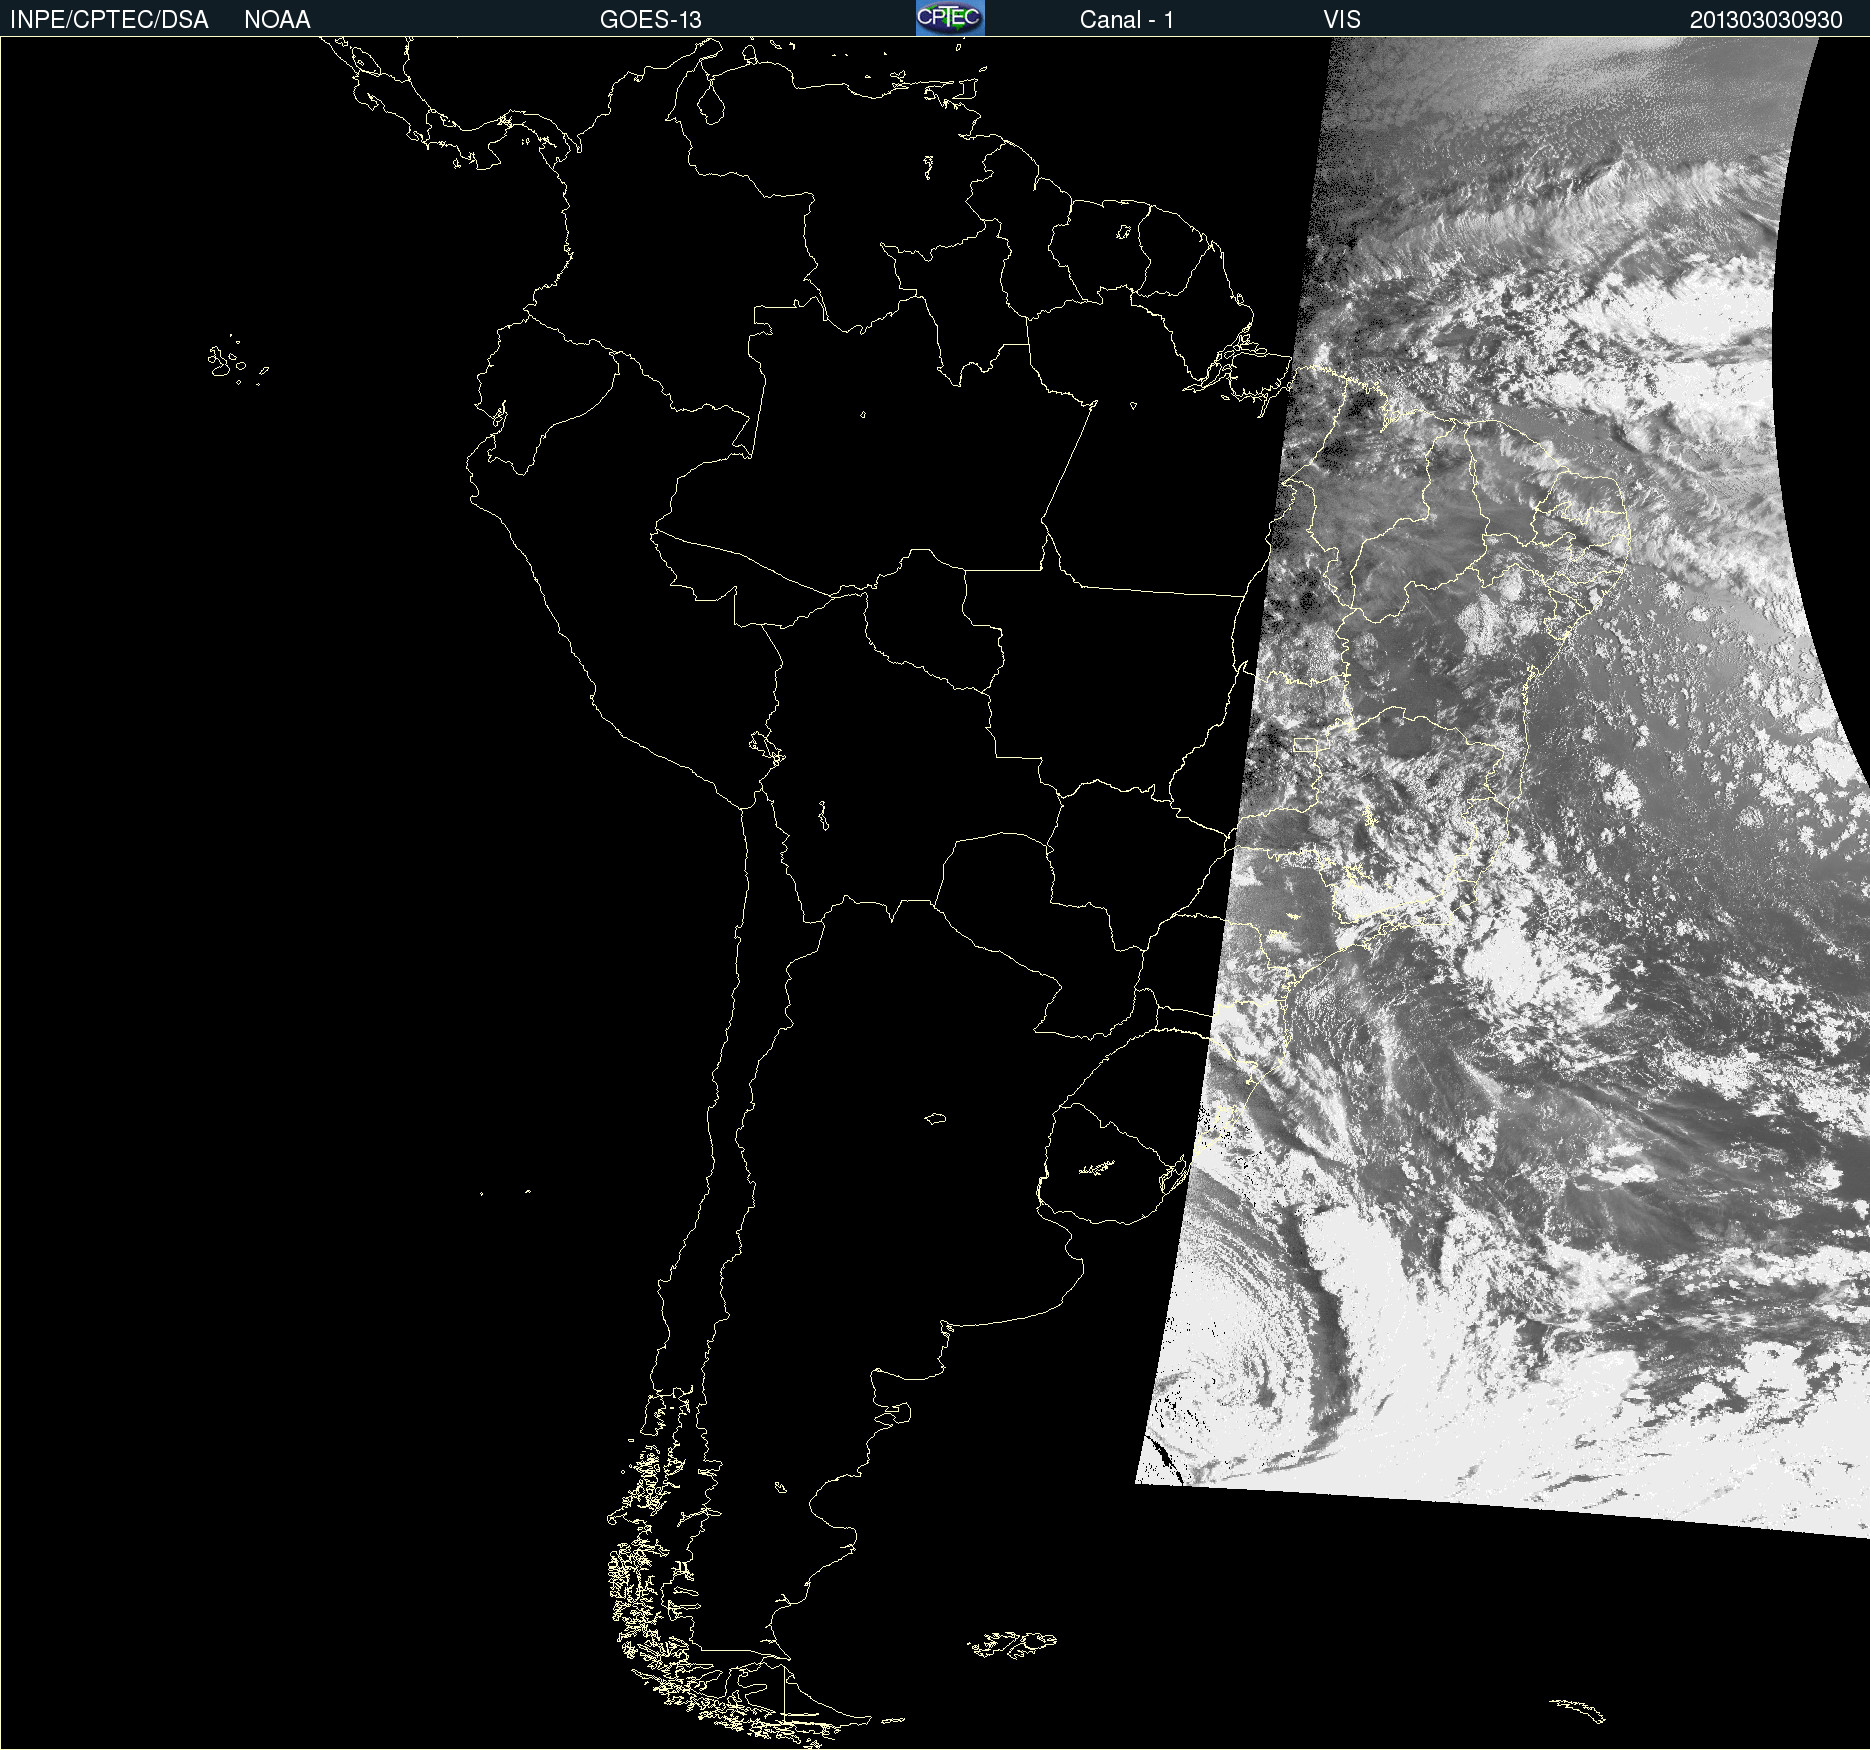Click the VIS channel label
The image size is (1870, 1750).
click(1342, 20)
